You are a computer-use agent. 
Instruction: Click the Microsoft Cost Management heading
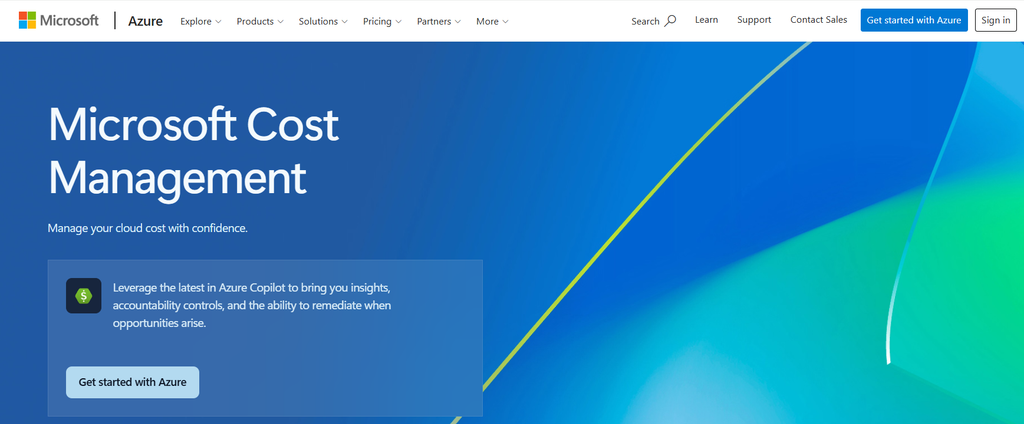tap(193, 151)
